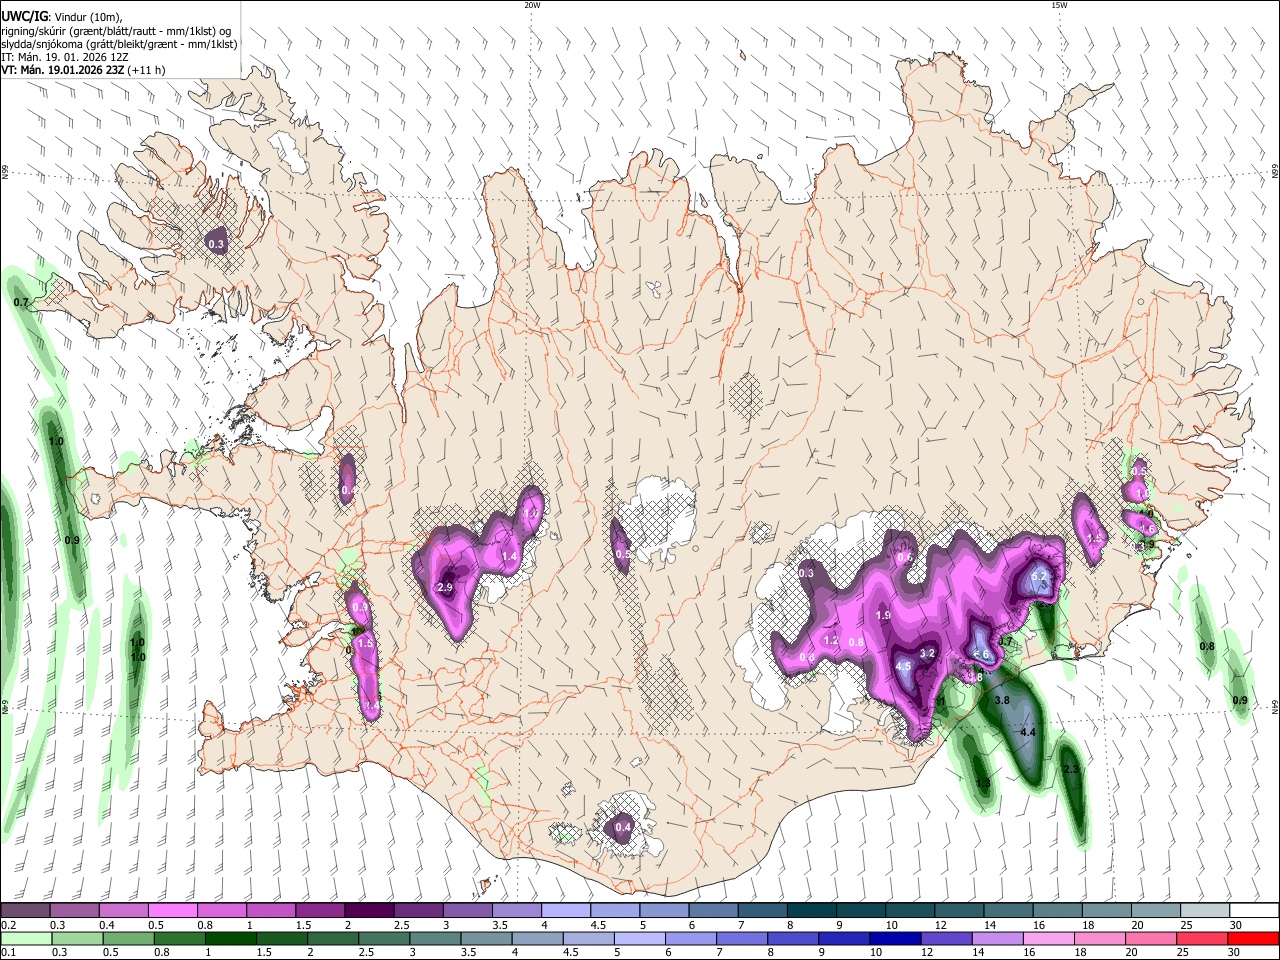Image resolution: width=1280 pixels, height=960 pixels.
Task: Click the 0.1 label in the rain legend
Action: pos(8,953)
